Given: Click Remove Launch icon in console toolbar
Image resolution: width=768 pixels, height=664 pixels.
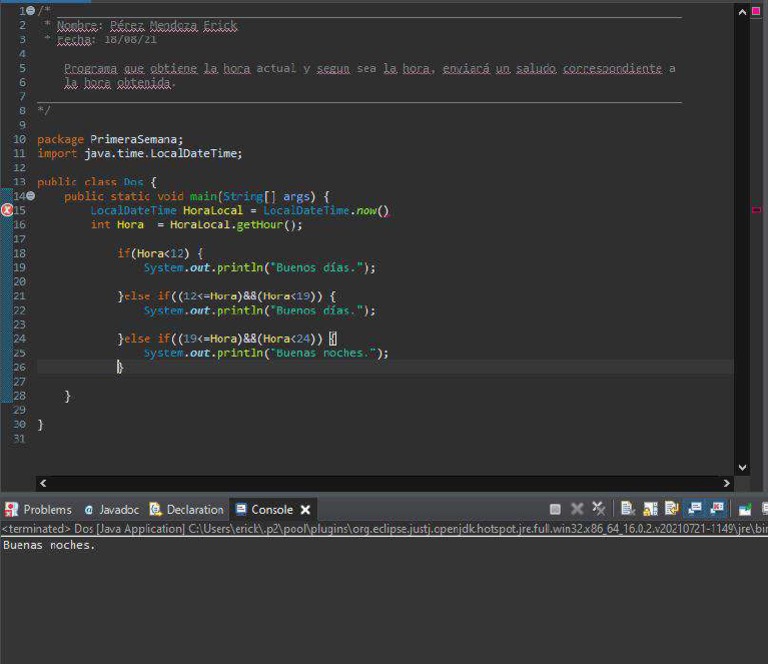Looking at the screenshot, I should pyautogui.click(x=577, y=509).
